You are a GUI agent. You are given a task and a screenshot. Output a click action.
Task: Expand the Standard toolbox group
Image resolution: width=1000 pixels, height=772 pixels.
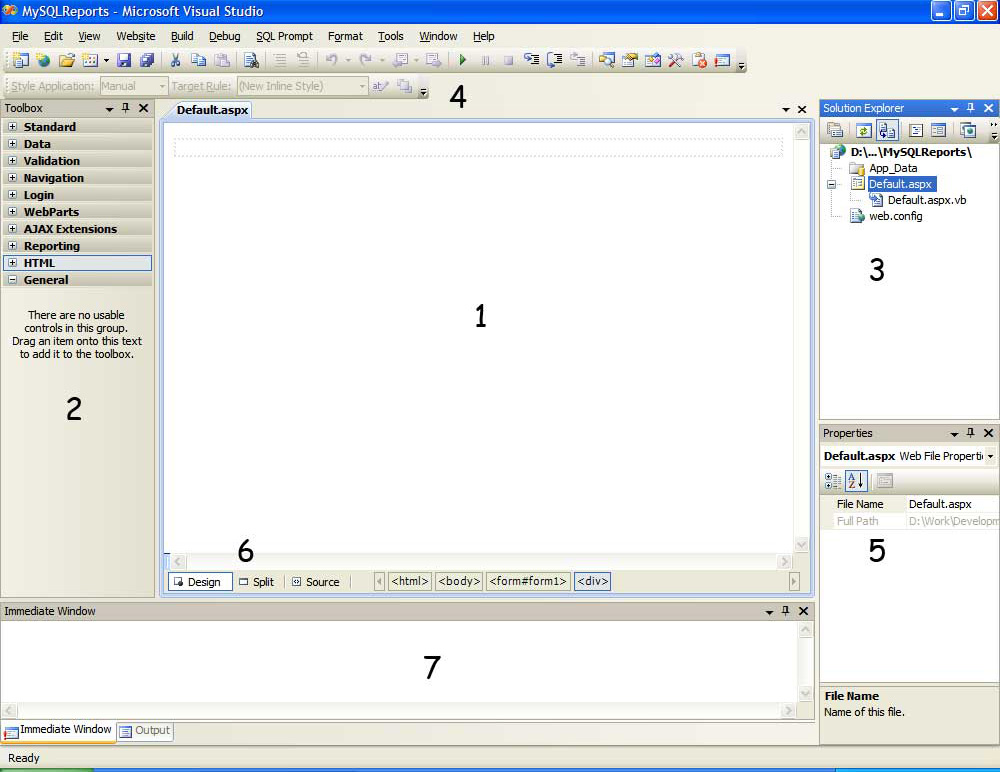coord(12,126)
